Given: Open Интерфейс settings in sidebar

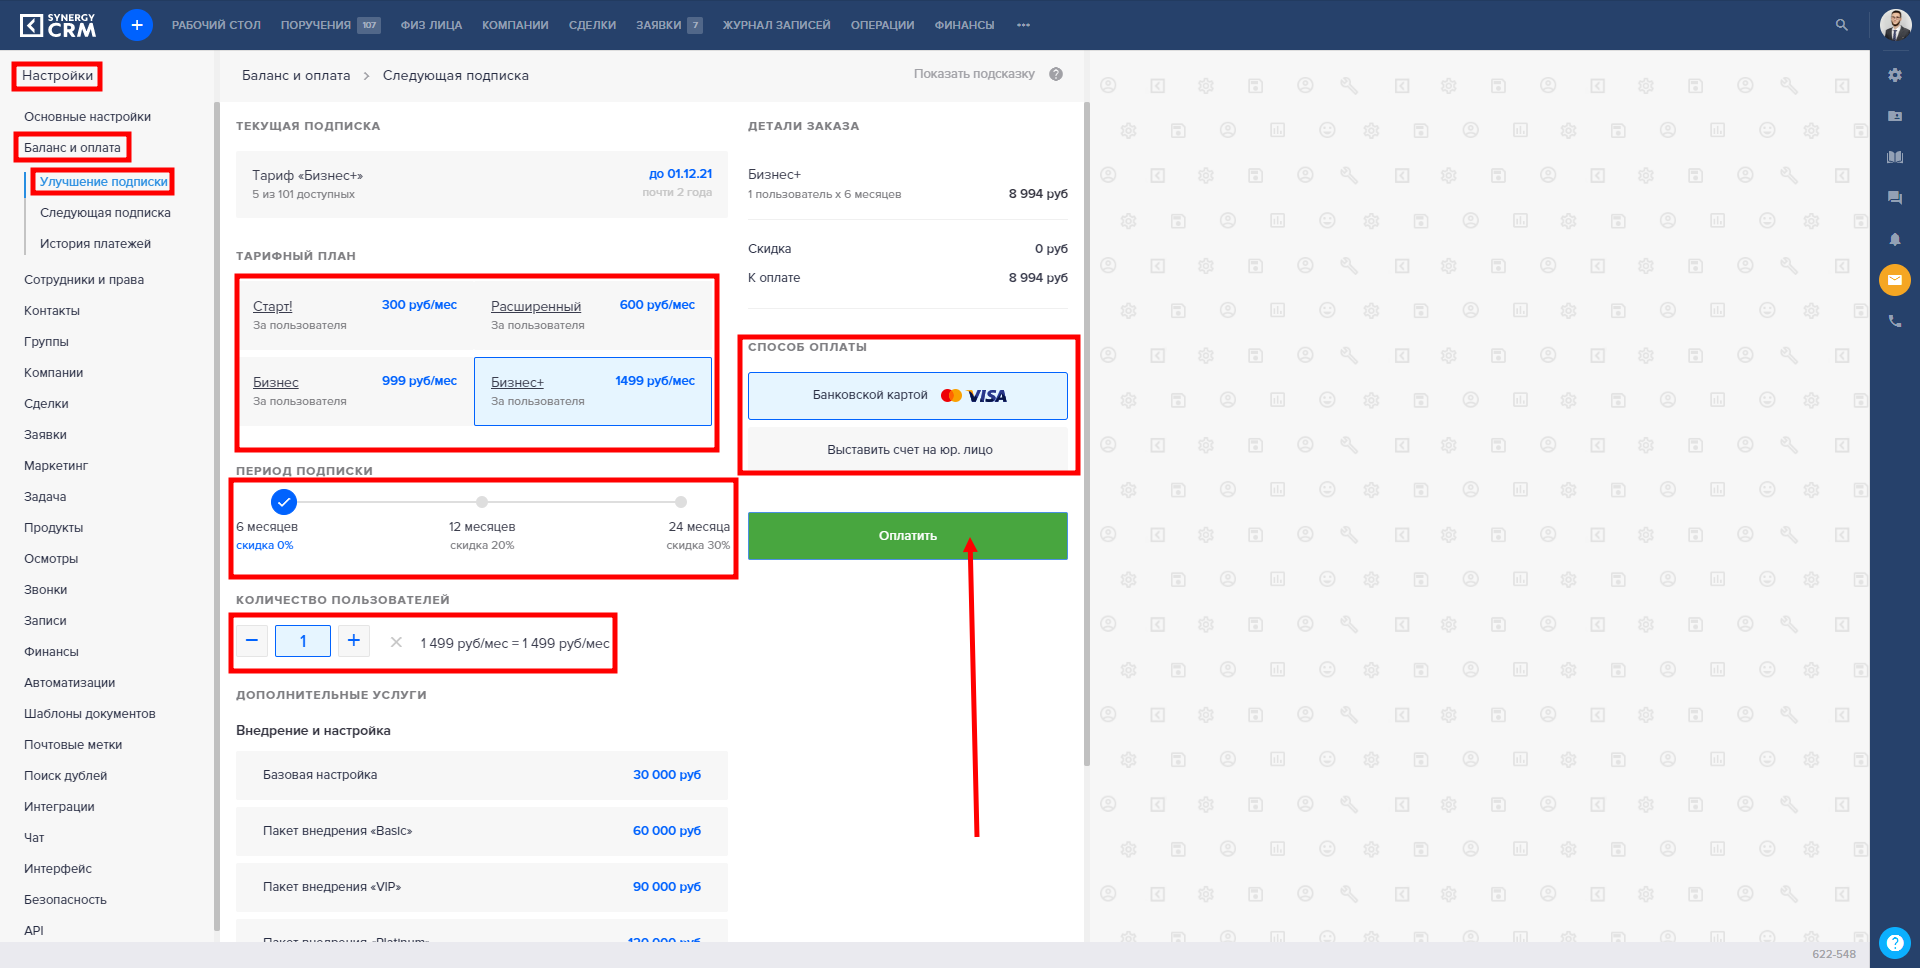Looking at the screenshot, I should pos(58,869).
